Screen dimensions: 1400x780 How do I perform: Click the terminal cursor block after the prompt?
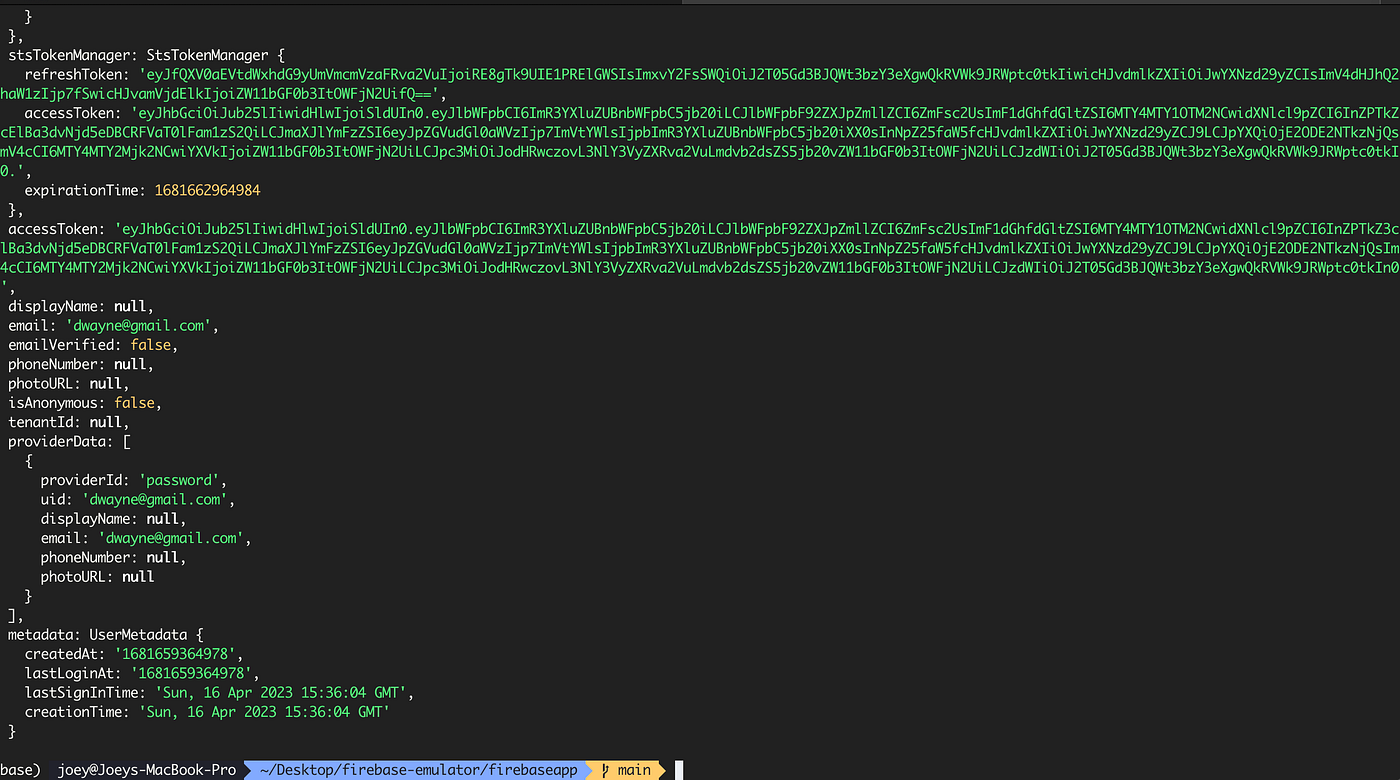[678, 770]
